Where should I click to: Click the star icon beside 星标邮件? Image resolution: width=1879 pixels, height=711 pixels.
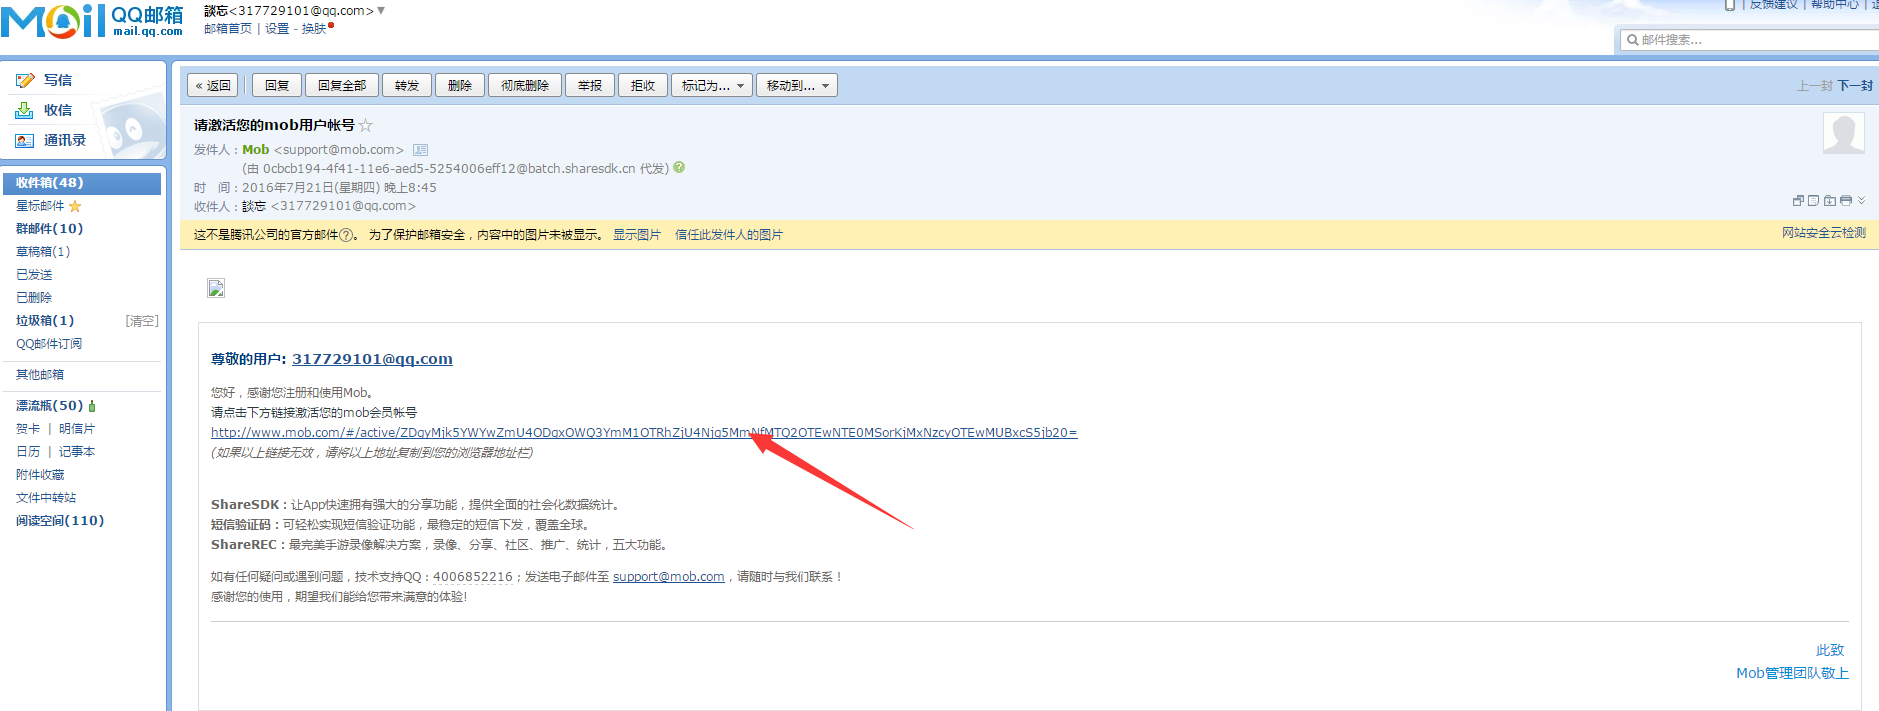pyautogui.click(x=75, y=206)
